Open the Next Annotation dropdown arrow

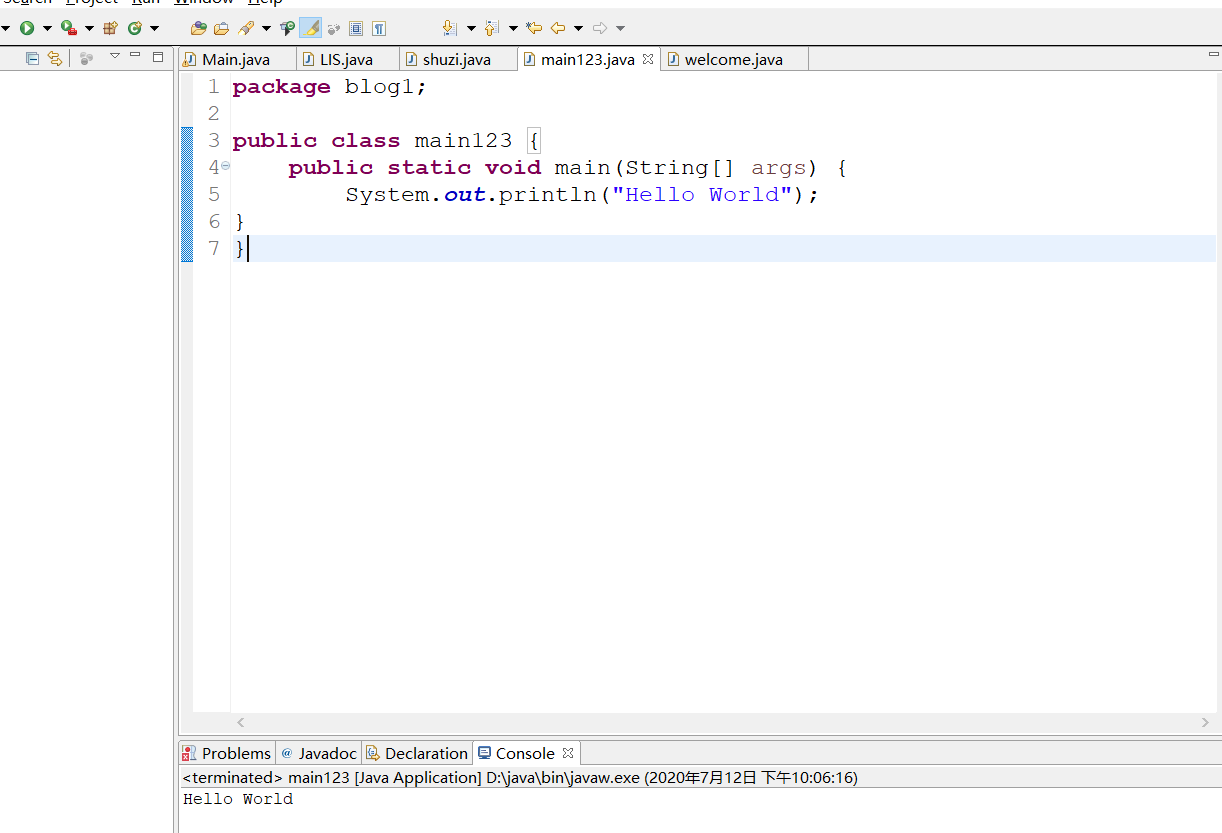coord(471,28)
